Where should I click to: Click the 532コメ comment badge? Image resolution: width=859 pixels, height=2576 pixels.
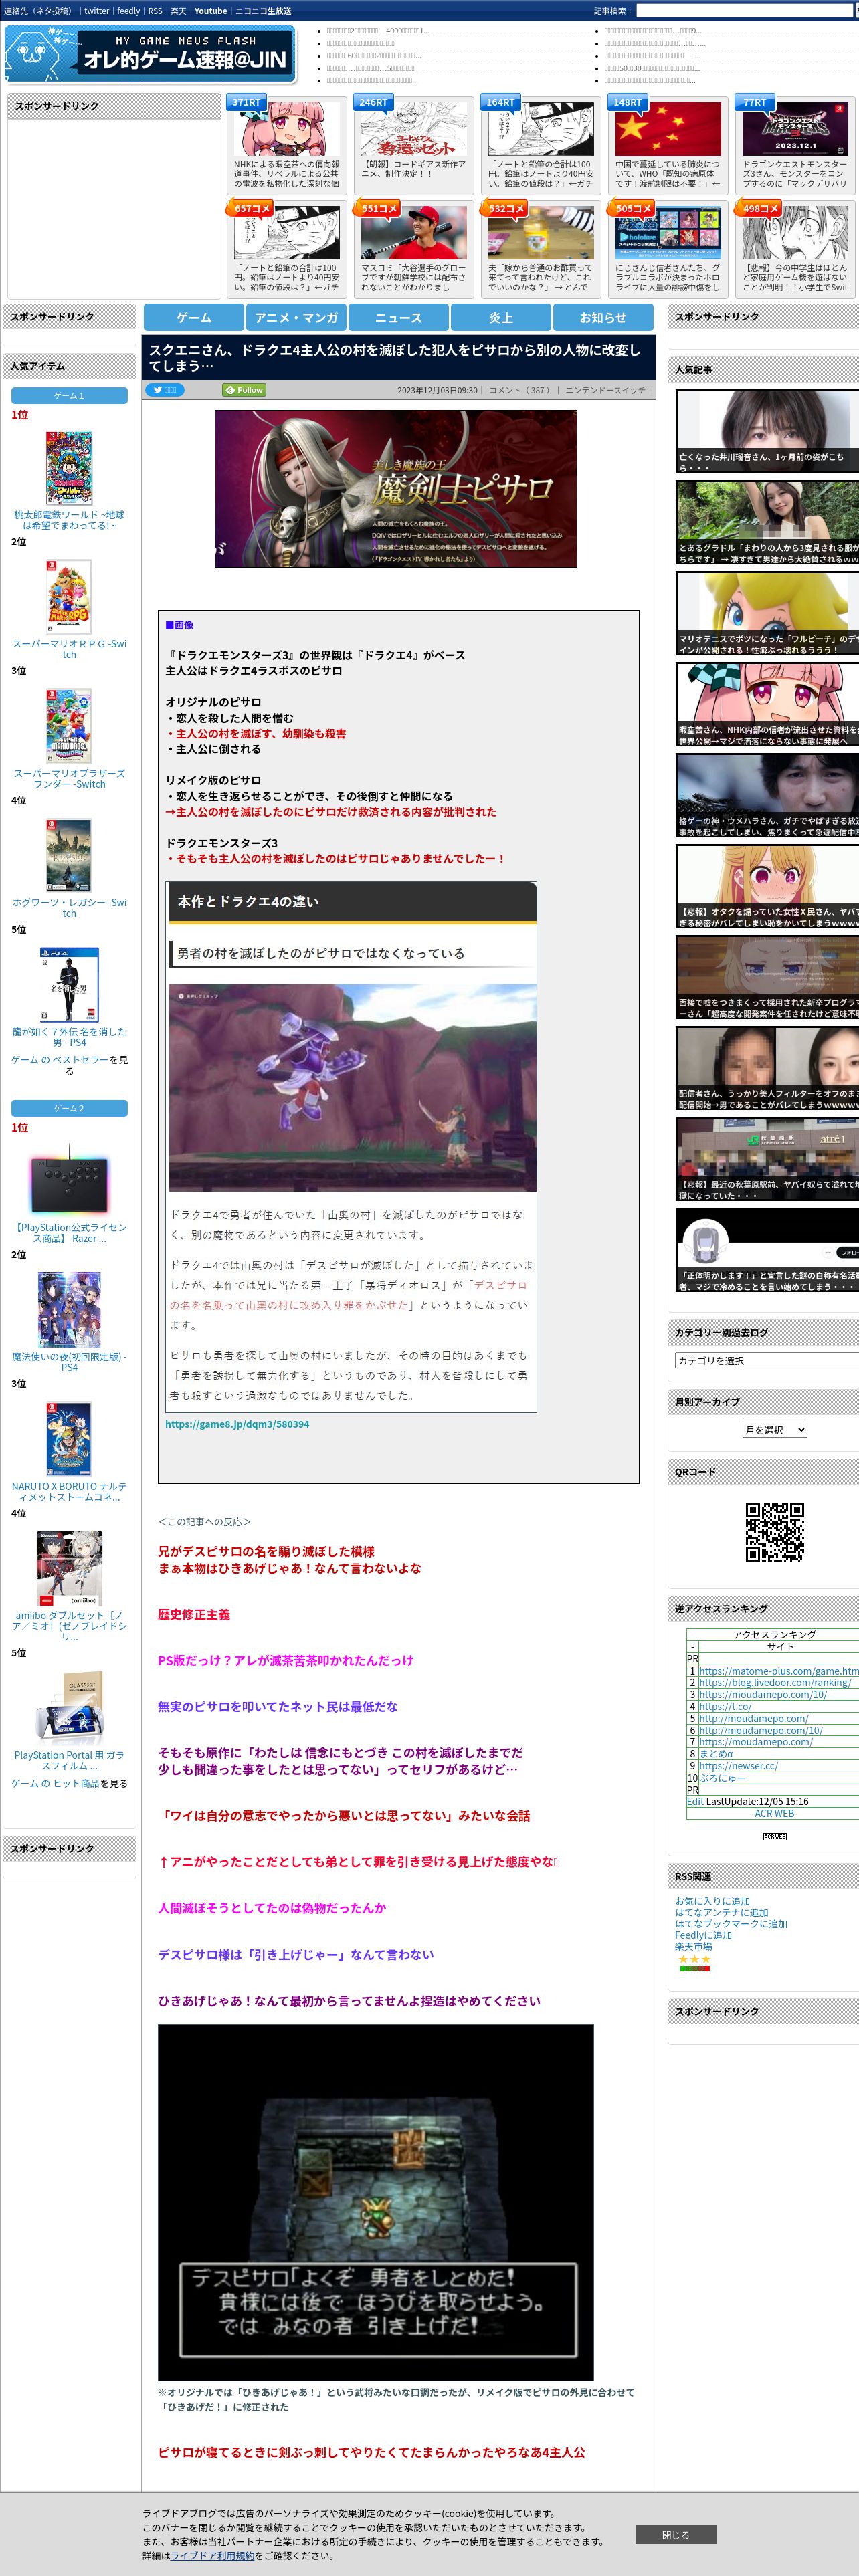point(505,208)
